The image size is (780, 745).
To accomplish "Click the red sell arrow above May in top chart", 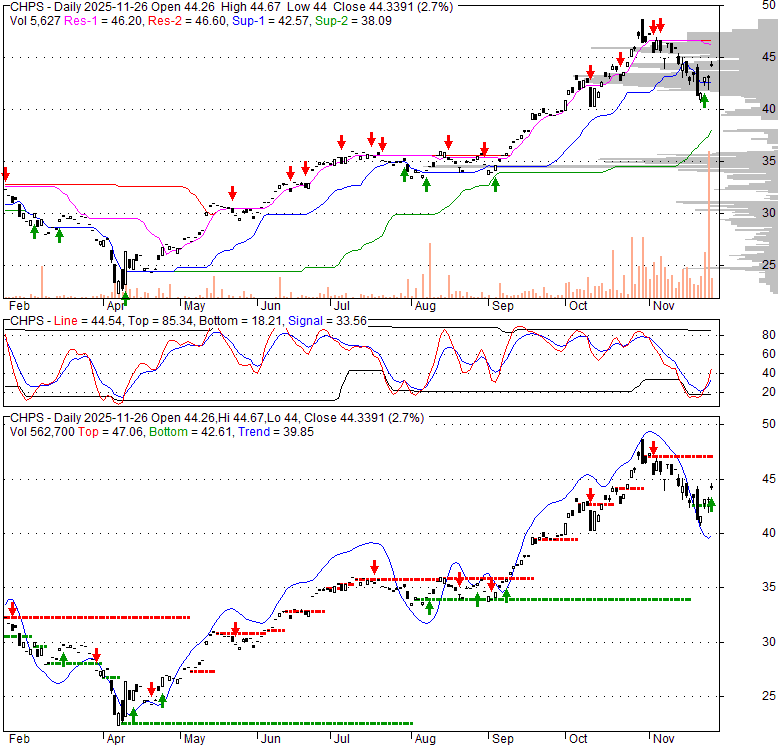I will [x=232, y=193].
